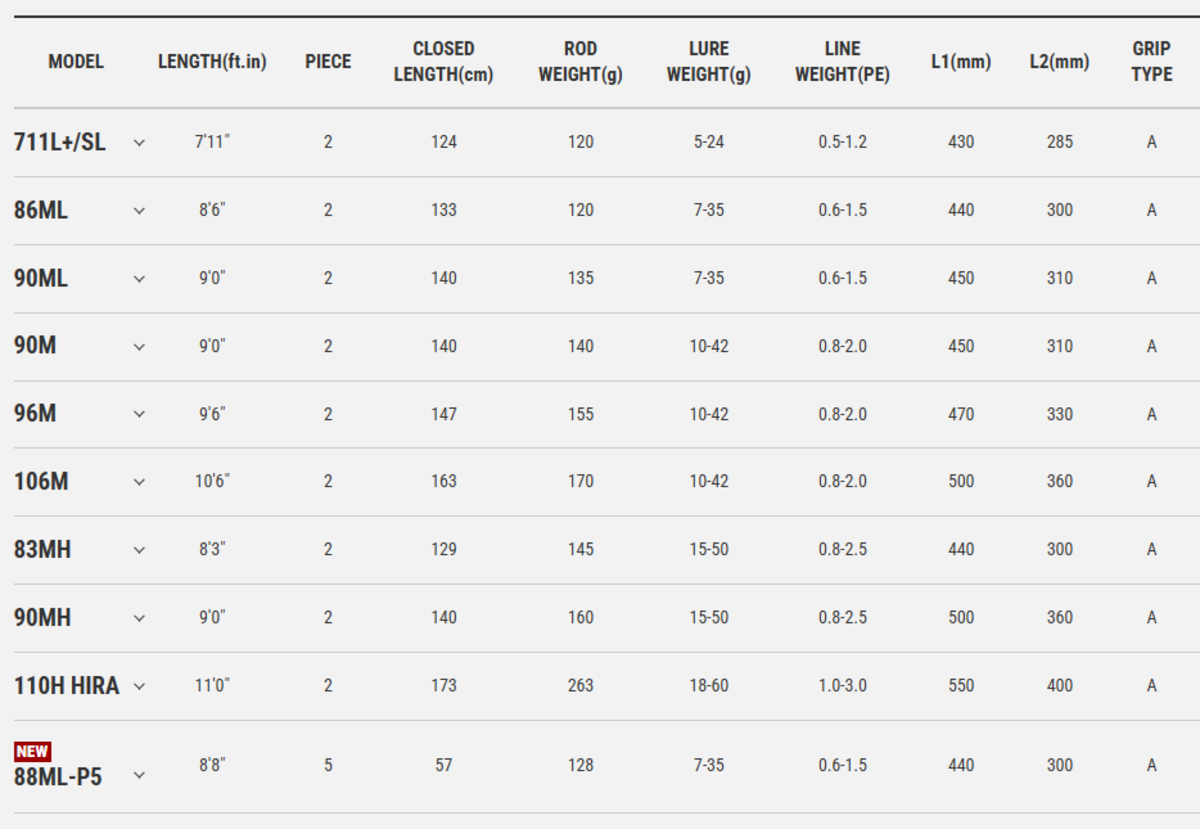Expand the 106M row chevron

click(139, 482)
